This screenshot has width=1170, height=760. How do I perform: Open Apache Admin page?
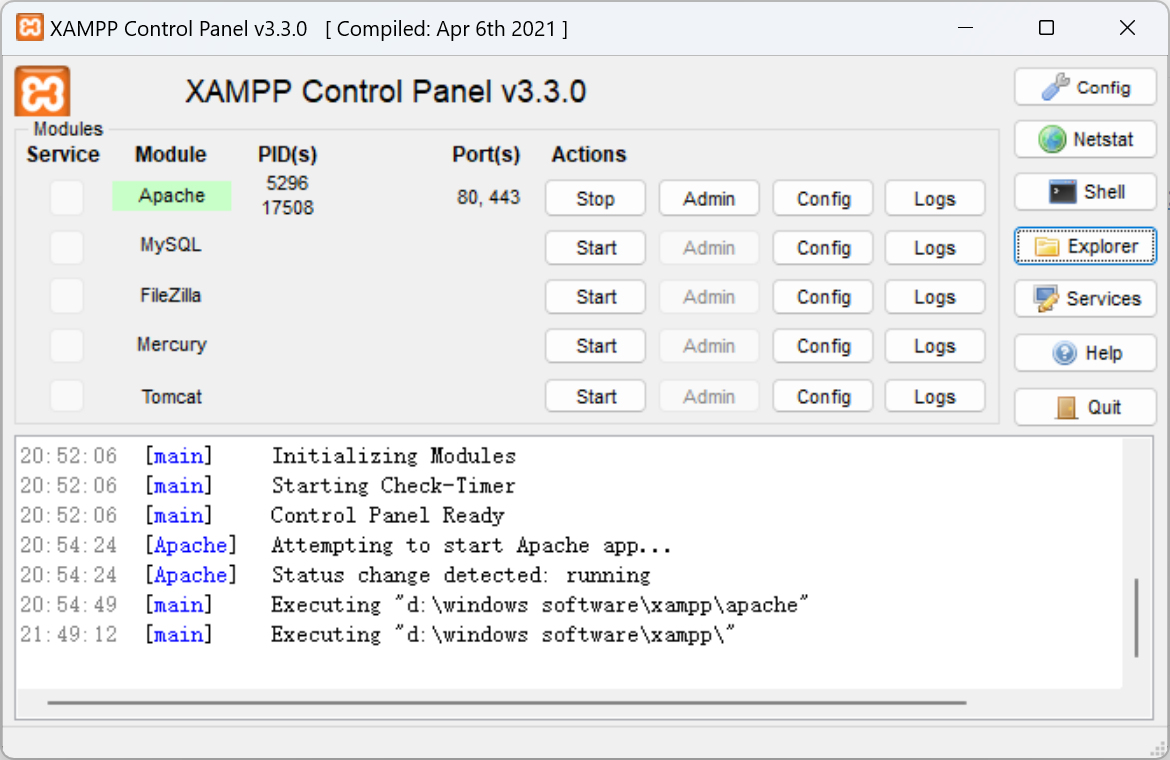pos(709,198)
